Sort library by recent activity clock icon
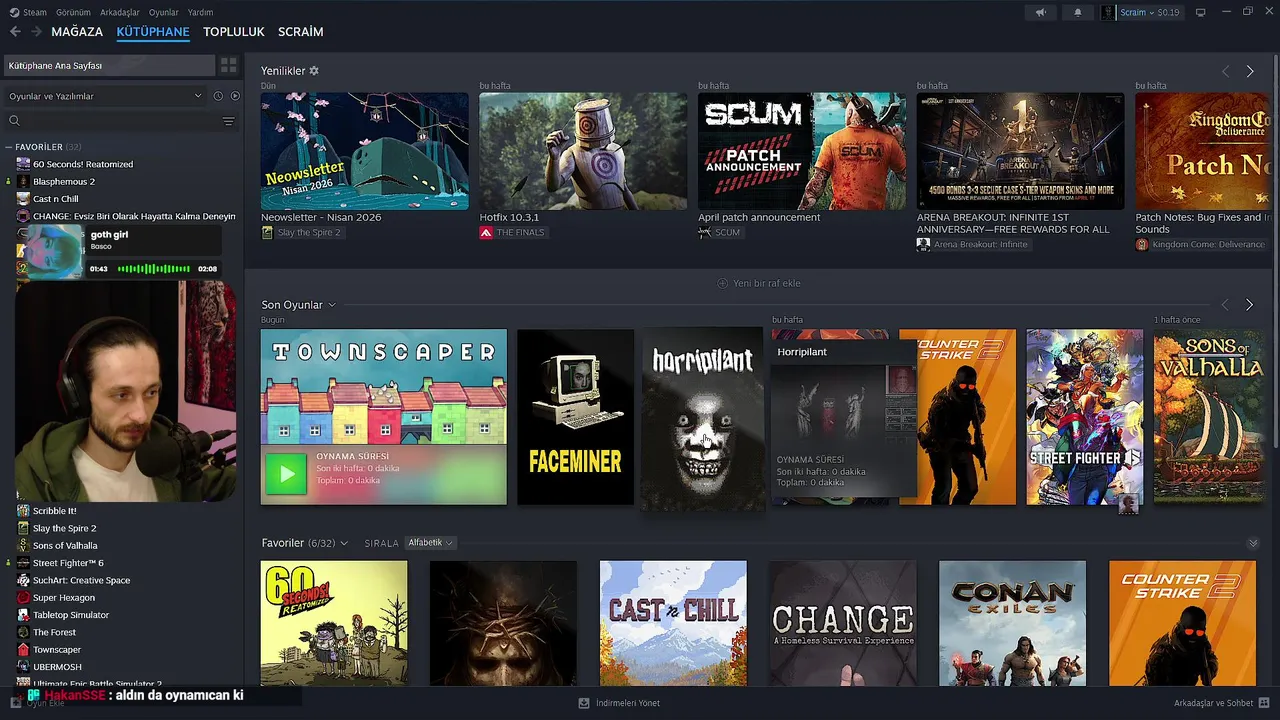 [x=218, y=96]
